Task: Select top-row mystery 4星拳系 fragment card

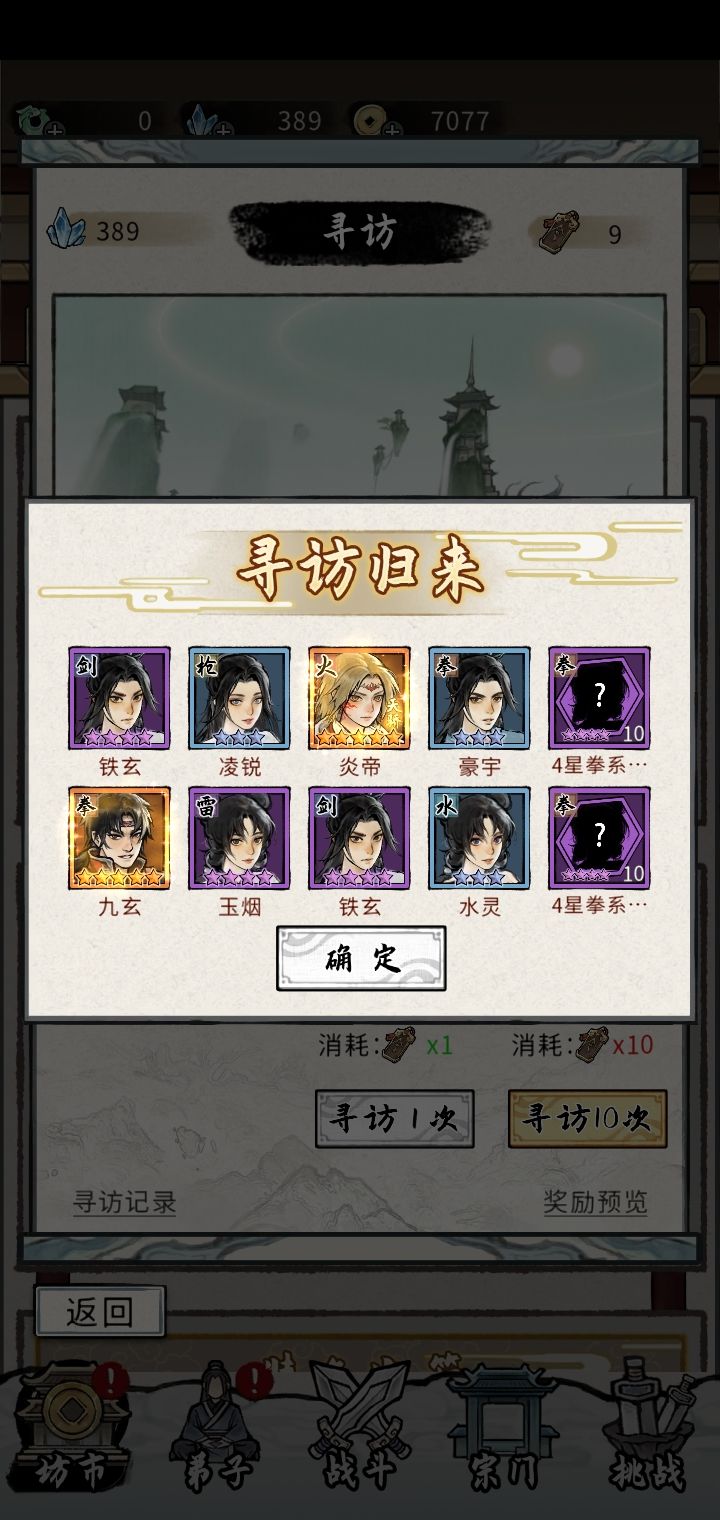Action: coord(599,698)
